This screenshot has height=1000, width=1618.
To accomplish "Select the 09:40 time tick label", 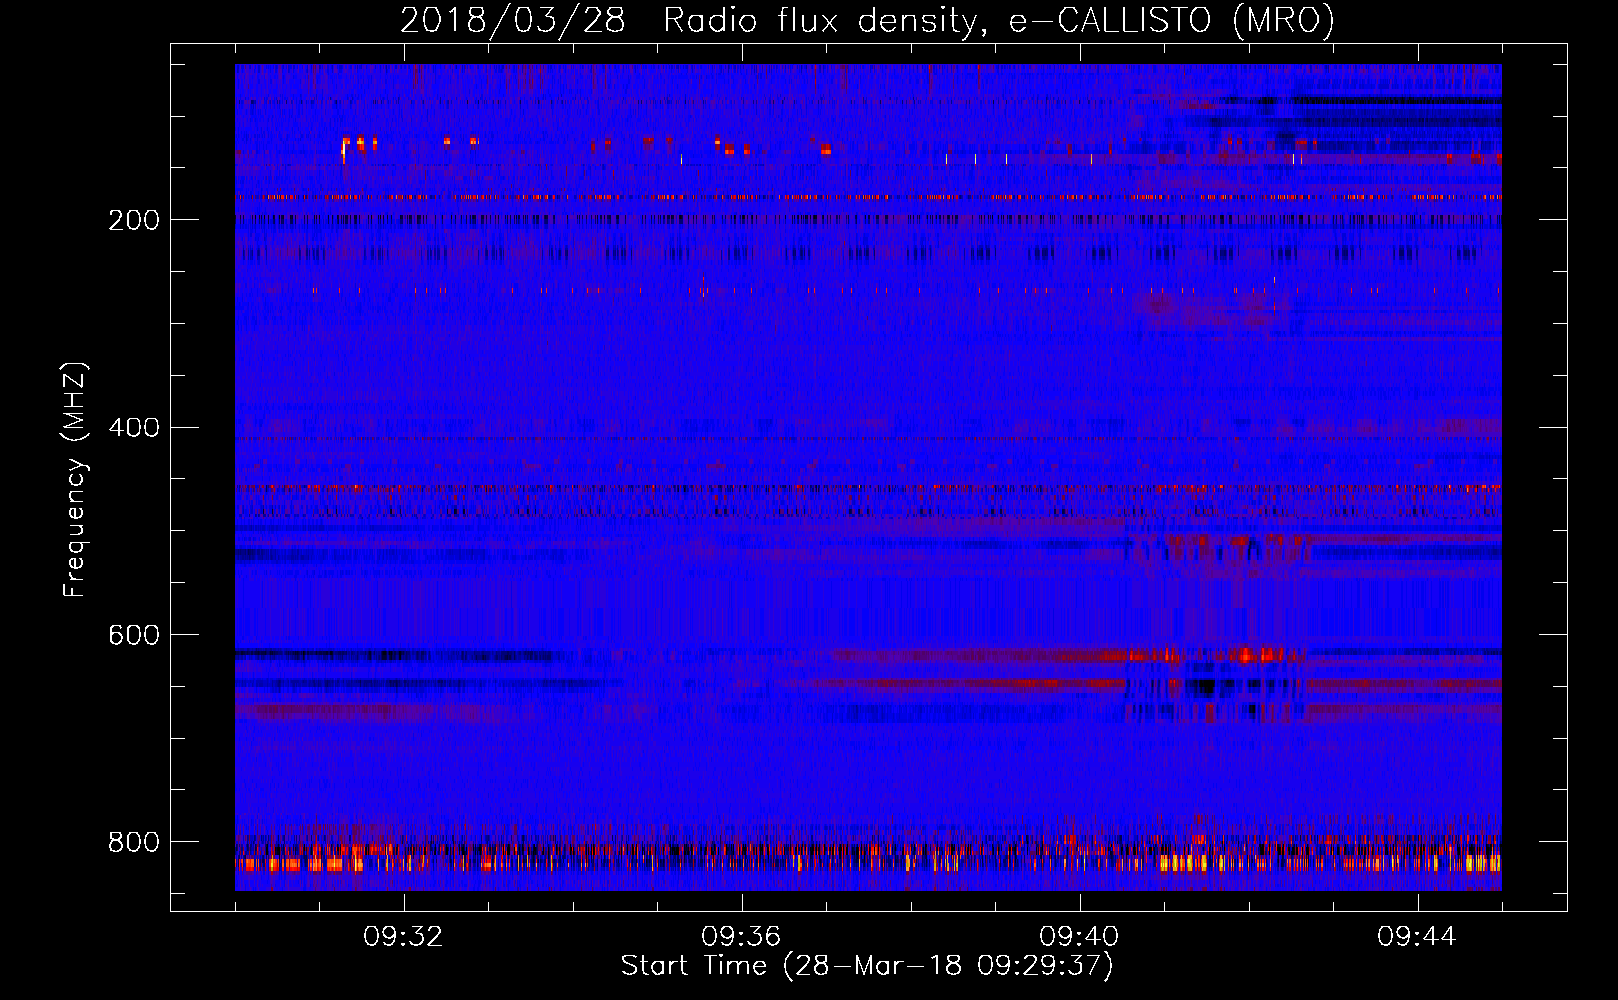I will (x=1079, y=937).
